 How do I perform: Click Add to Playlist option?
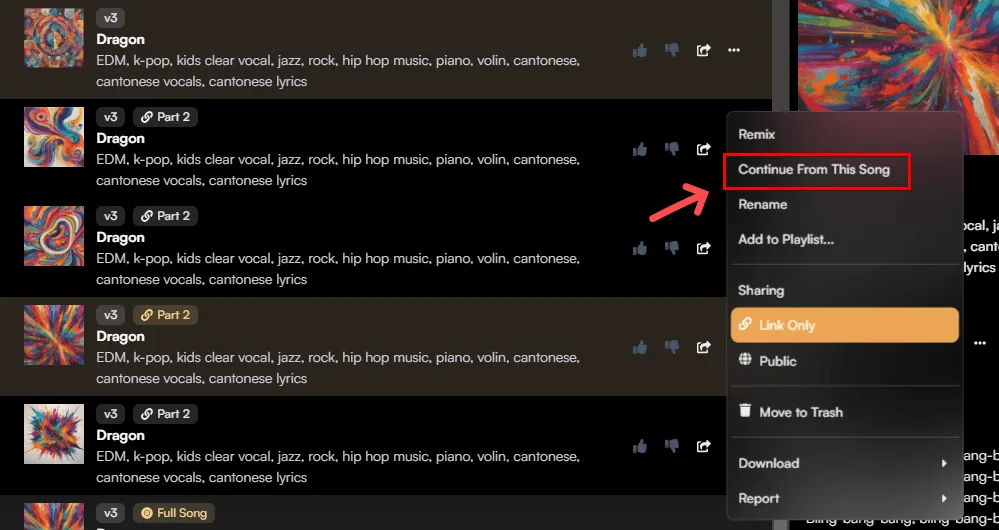tap(786, 239)
